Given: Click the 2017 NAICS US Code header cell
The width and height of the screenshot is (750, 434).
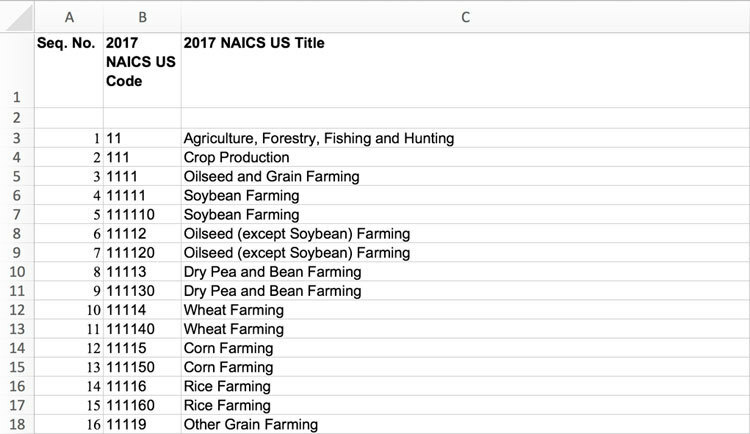Looking at the screenshot, I should (x=141, y=63).
